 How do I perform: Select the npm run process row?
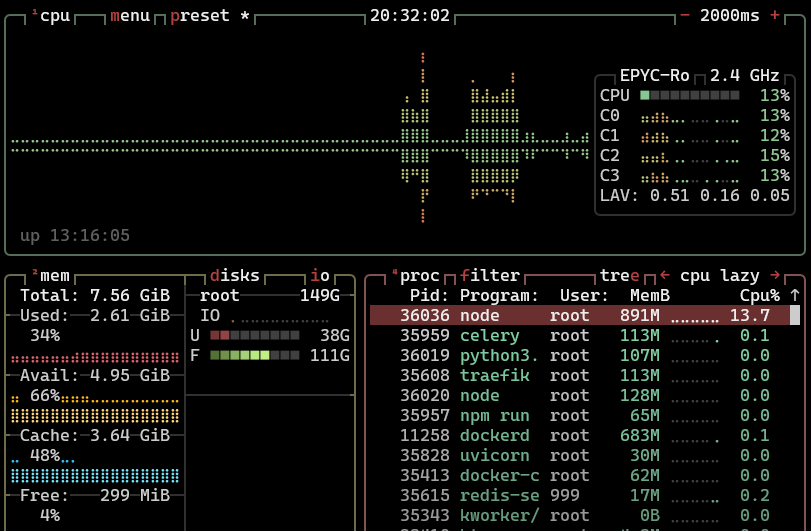pos(580,416)
